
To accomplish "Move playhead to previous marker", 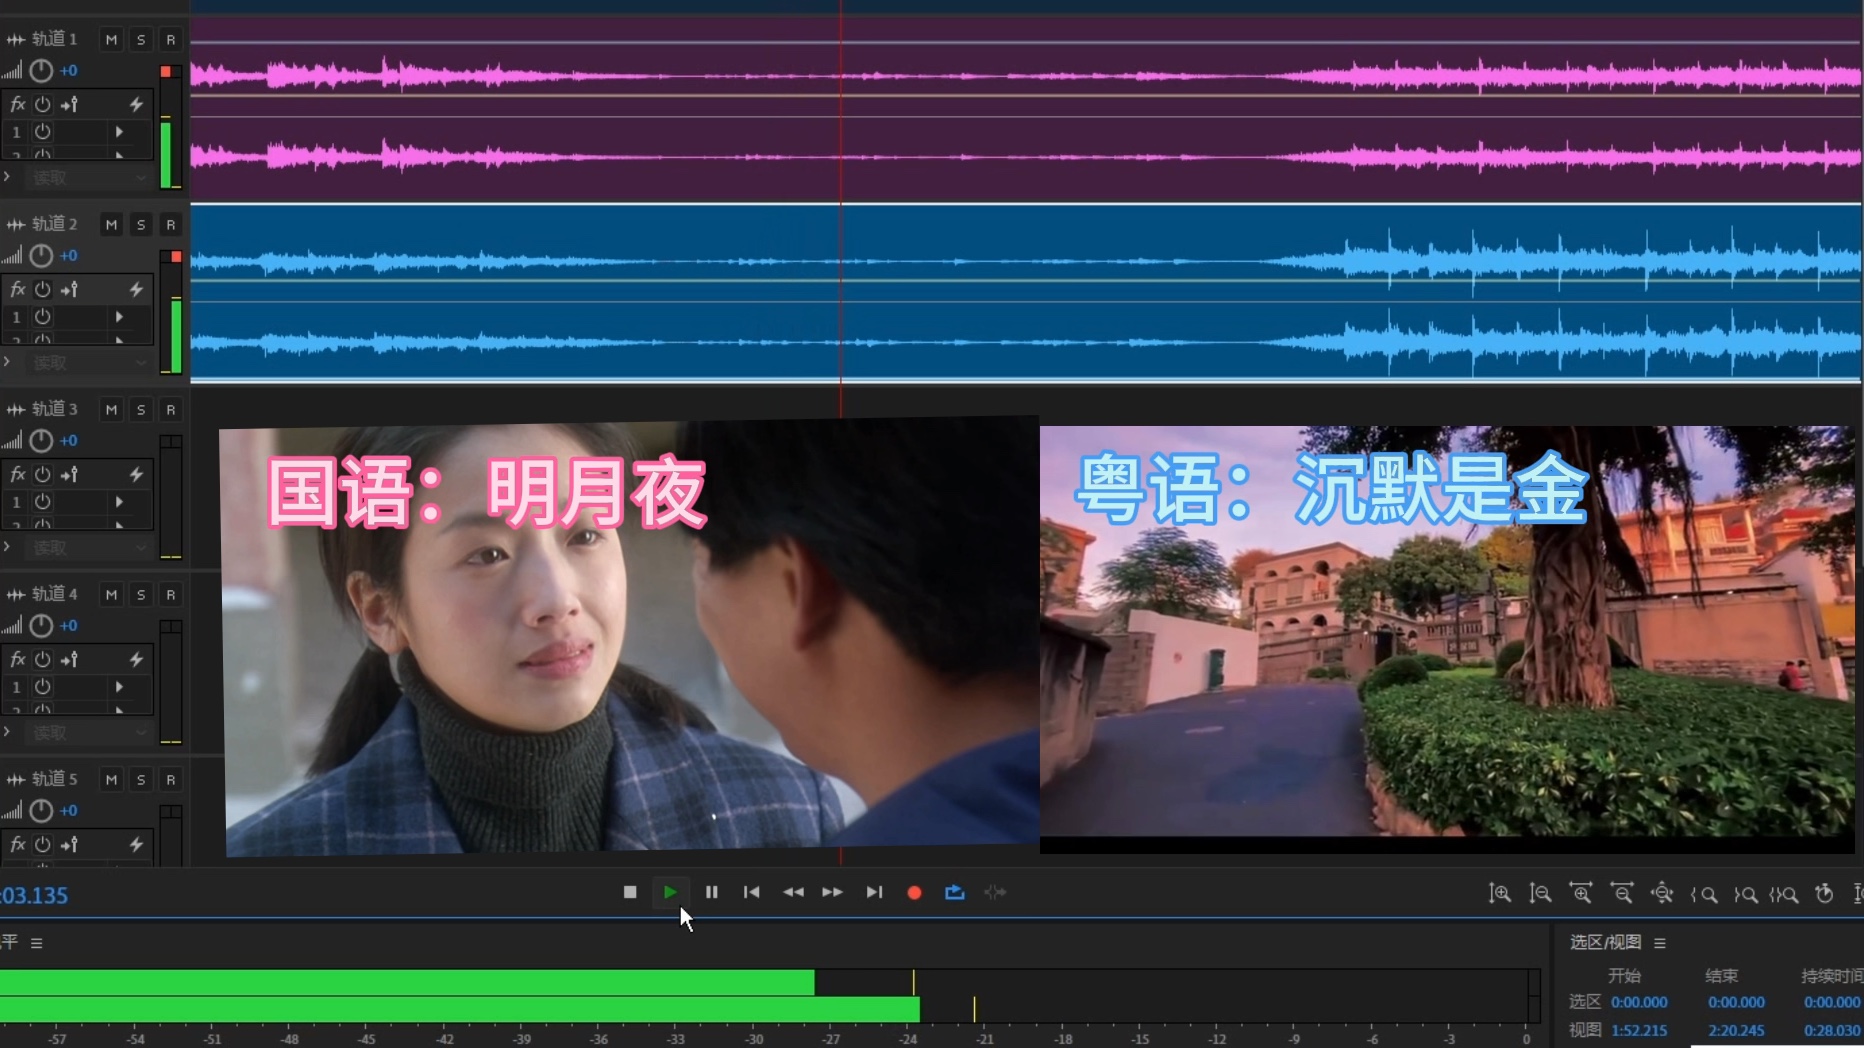I will click(752, 892).
